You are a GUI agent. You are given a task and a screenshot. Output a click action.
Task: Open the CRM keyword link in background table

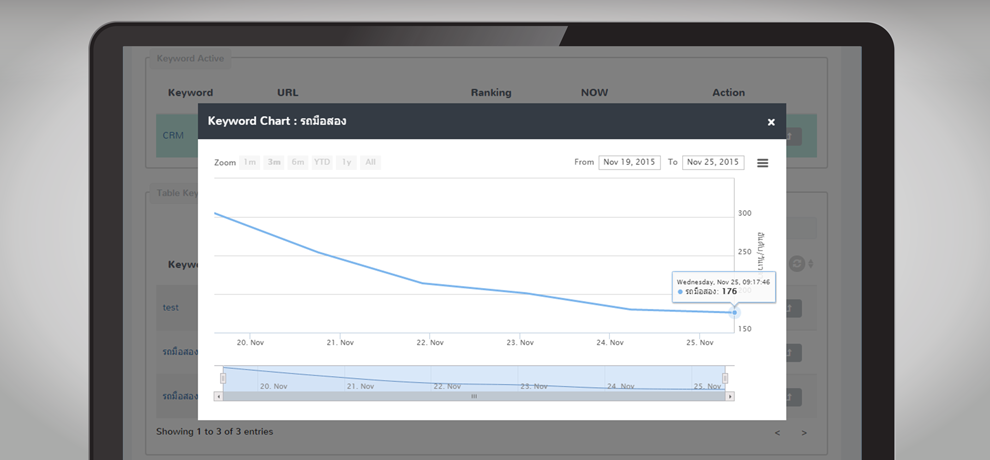pos(173,136)
